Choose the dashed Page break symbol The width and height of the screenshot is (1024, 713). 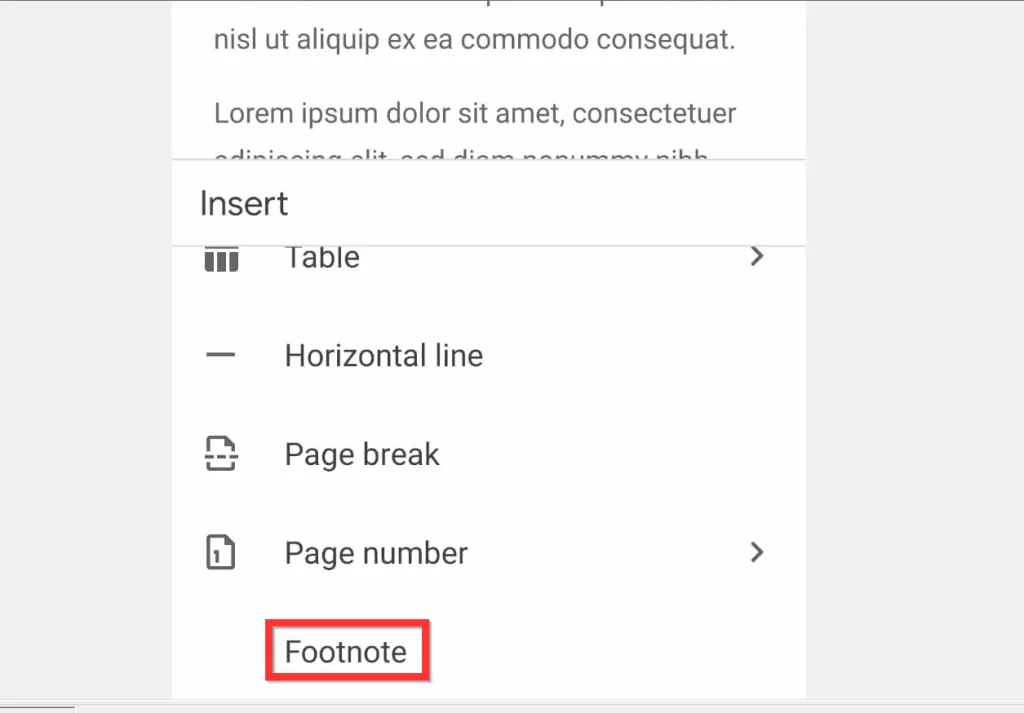(x=220, y=453)
